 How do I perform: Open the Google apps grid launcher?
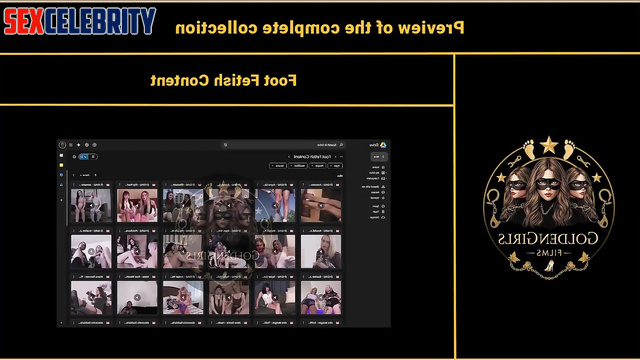coord(71,145)
